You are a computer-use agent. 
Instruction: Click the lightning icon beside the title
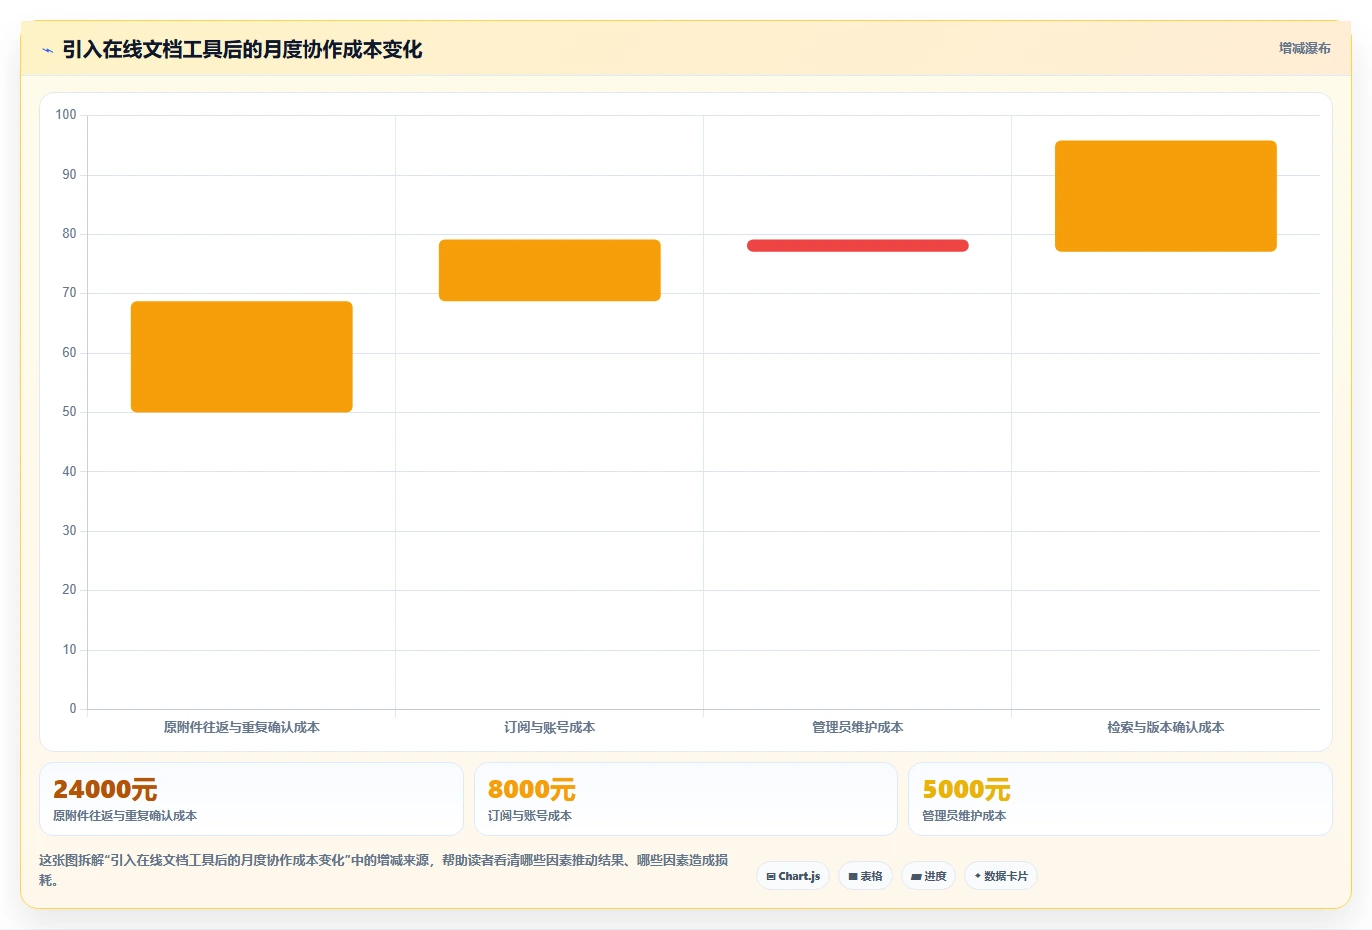point(47,50)
